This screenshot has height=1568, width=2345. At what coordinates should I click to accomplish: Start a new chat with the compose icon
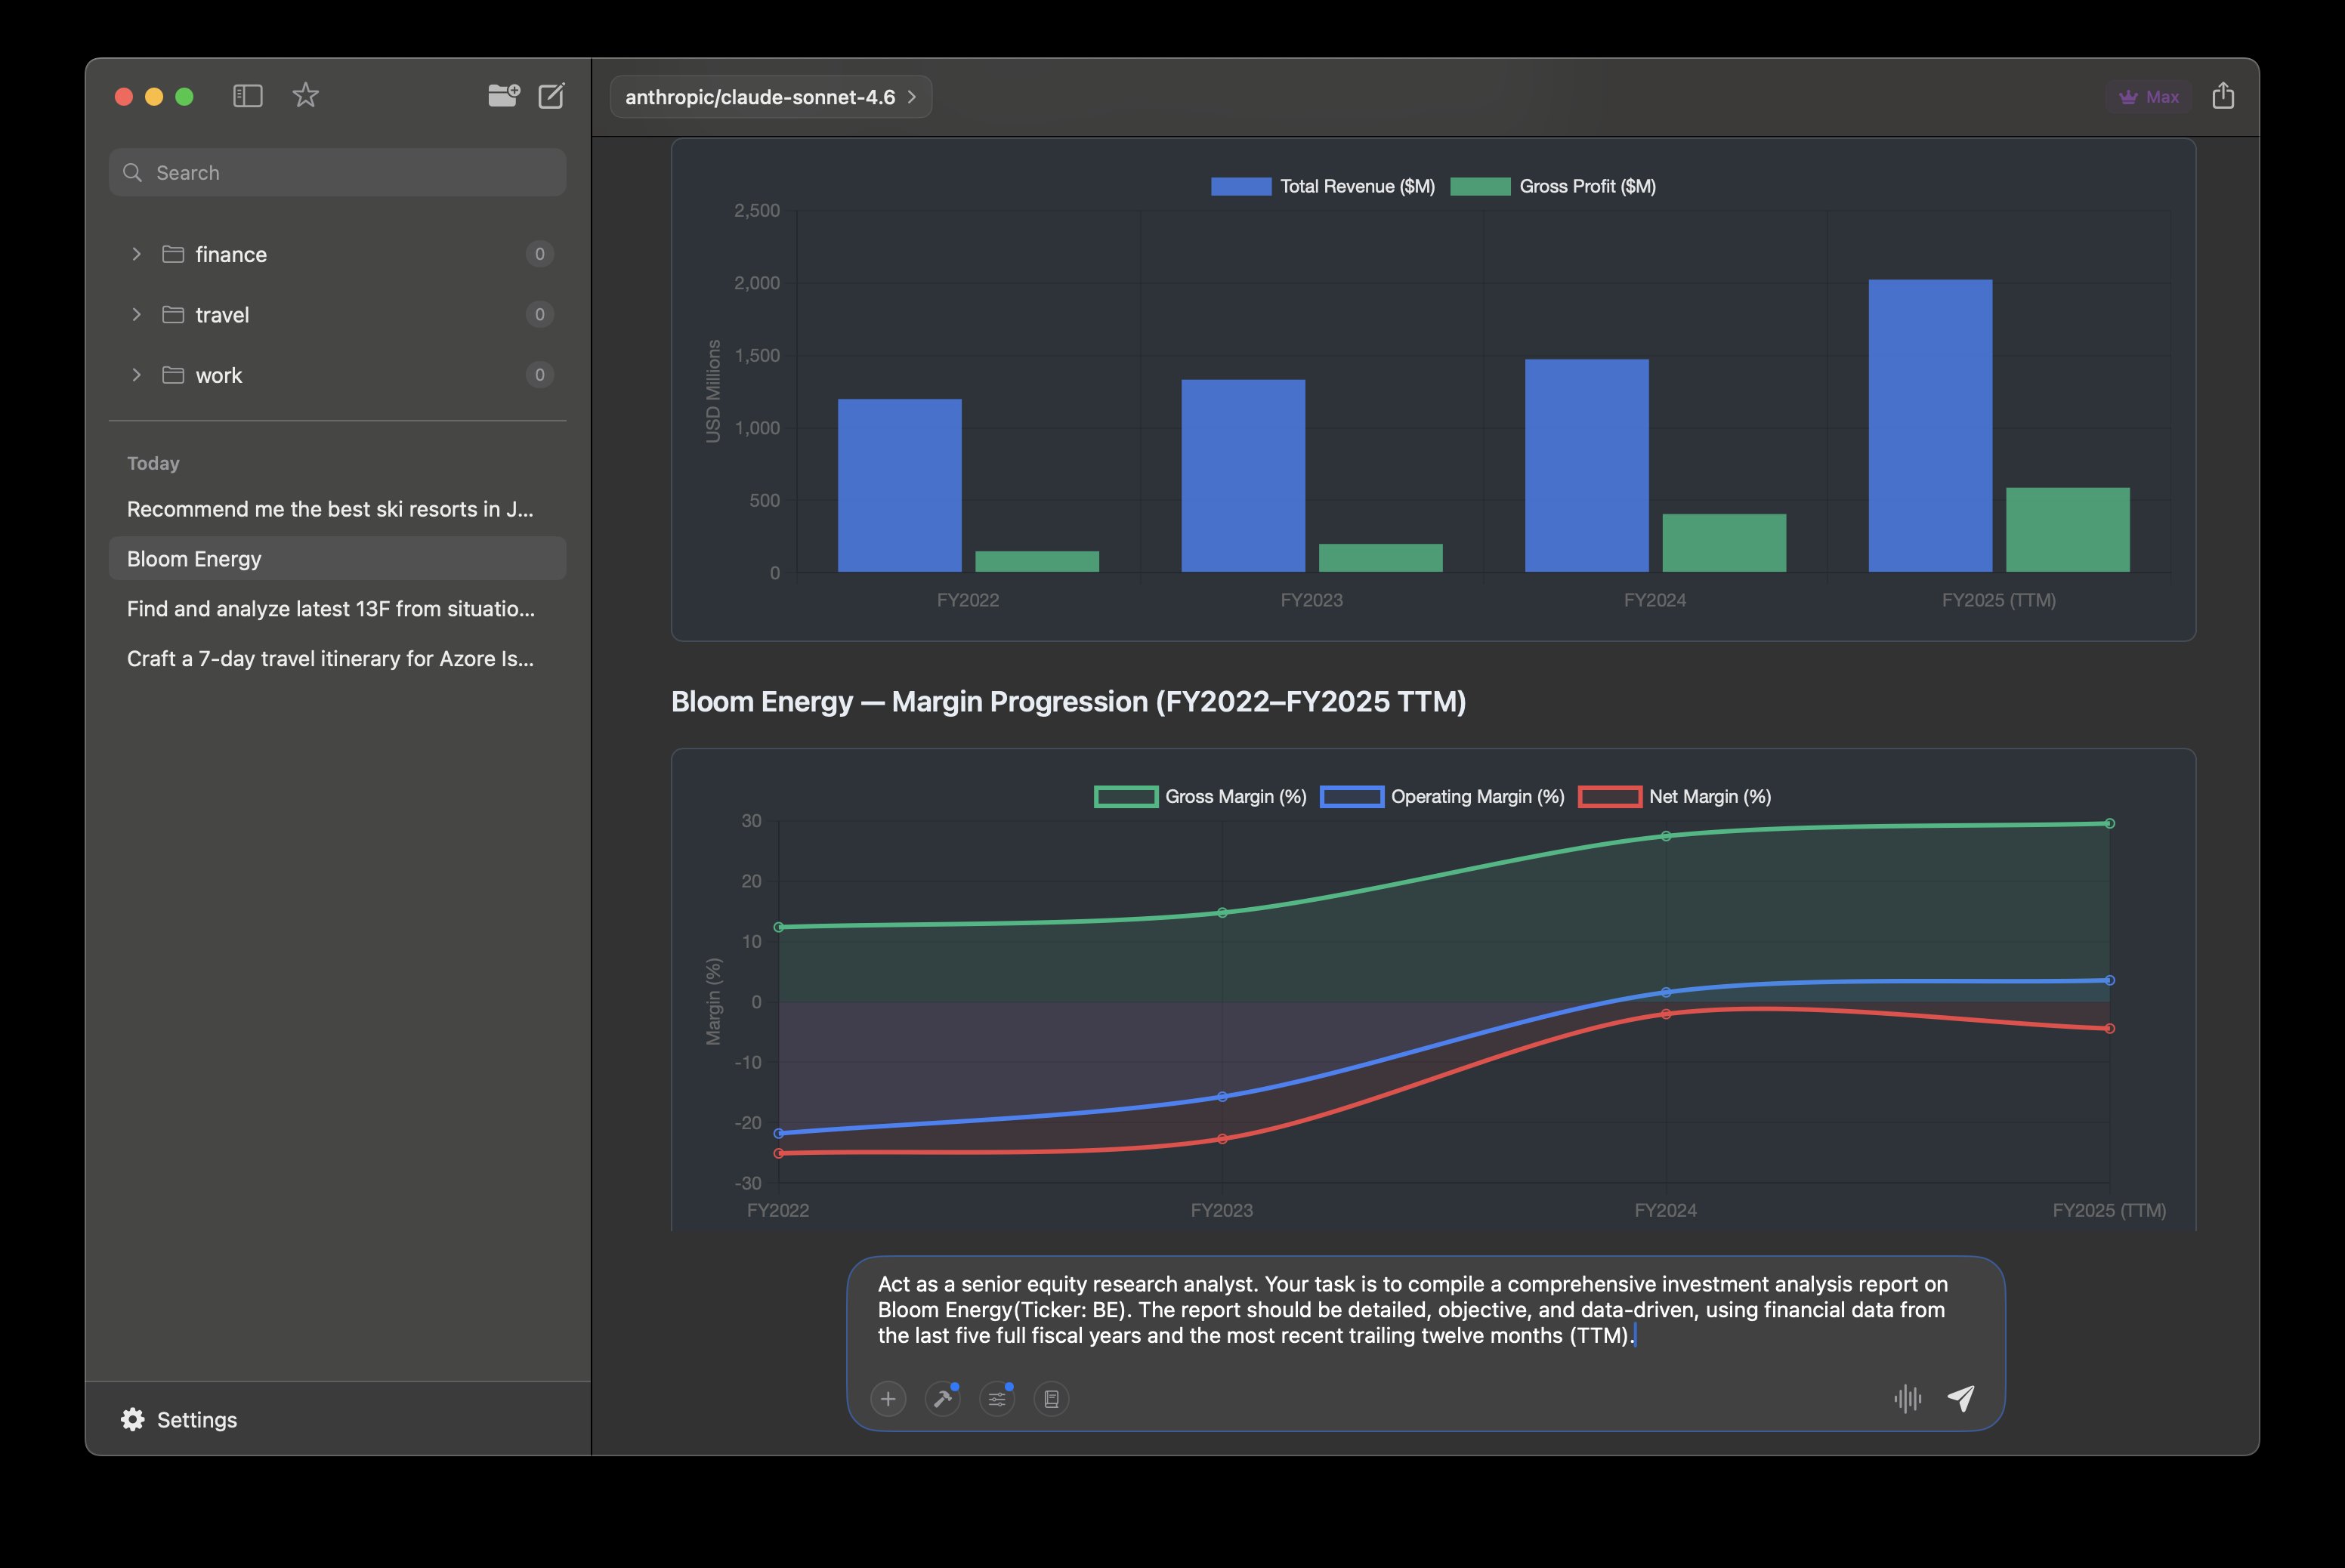point(552,96)
